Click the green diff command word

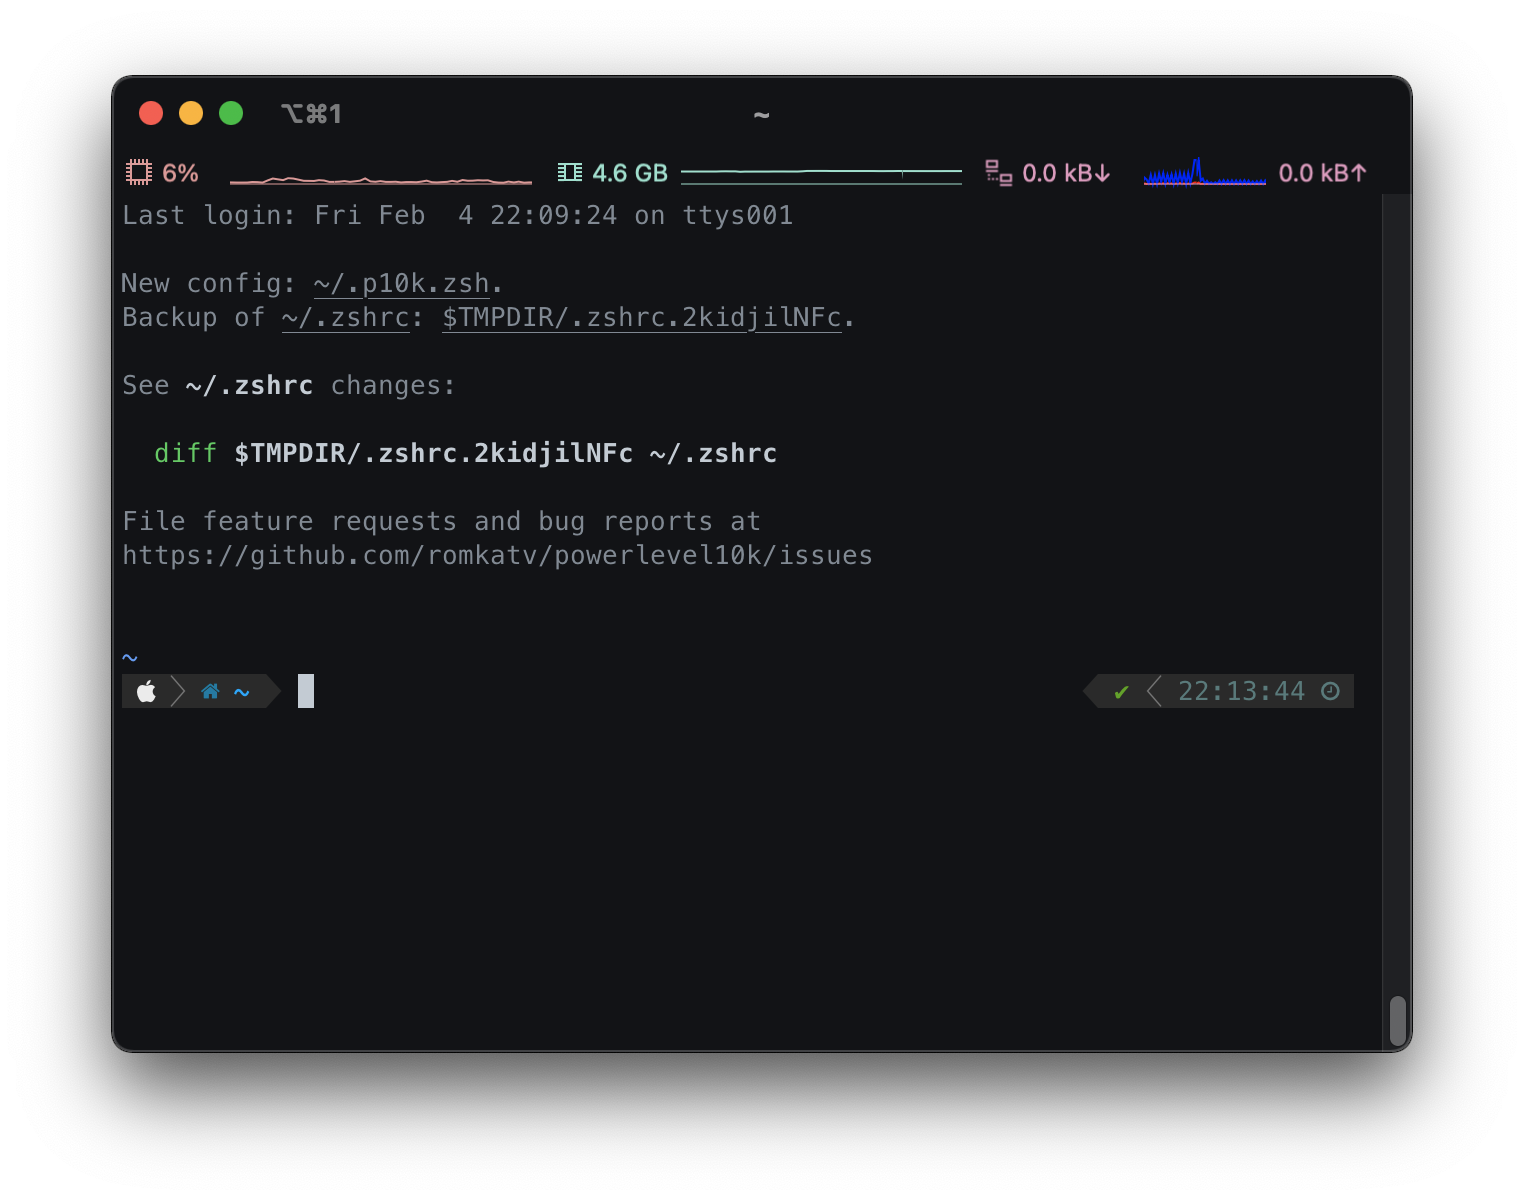coord(185,454)
